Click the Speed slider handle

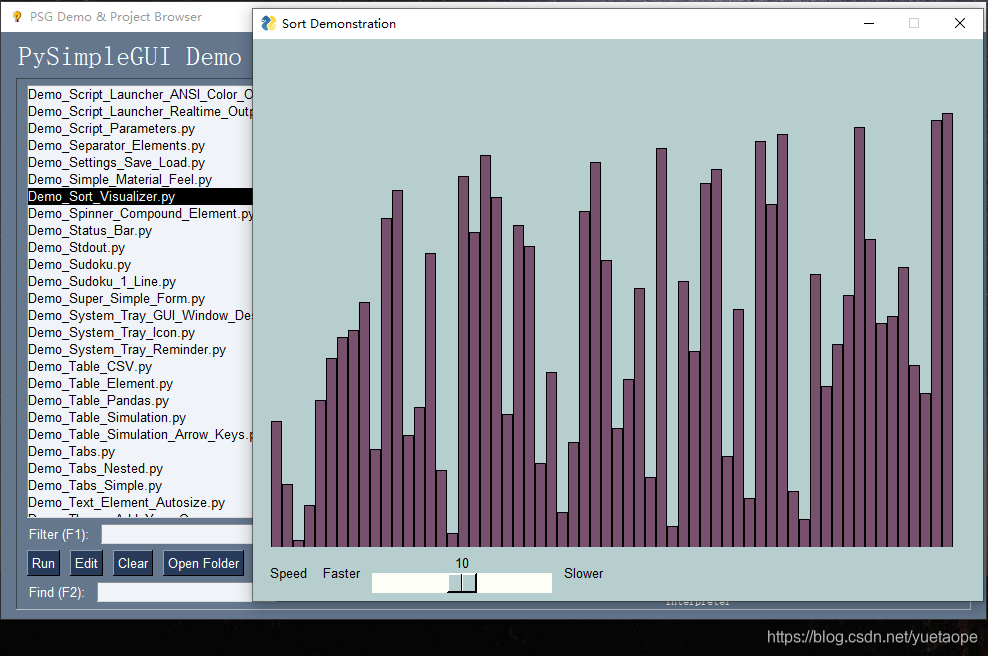[x=462, y=582]
